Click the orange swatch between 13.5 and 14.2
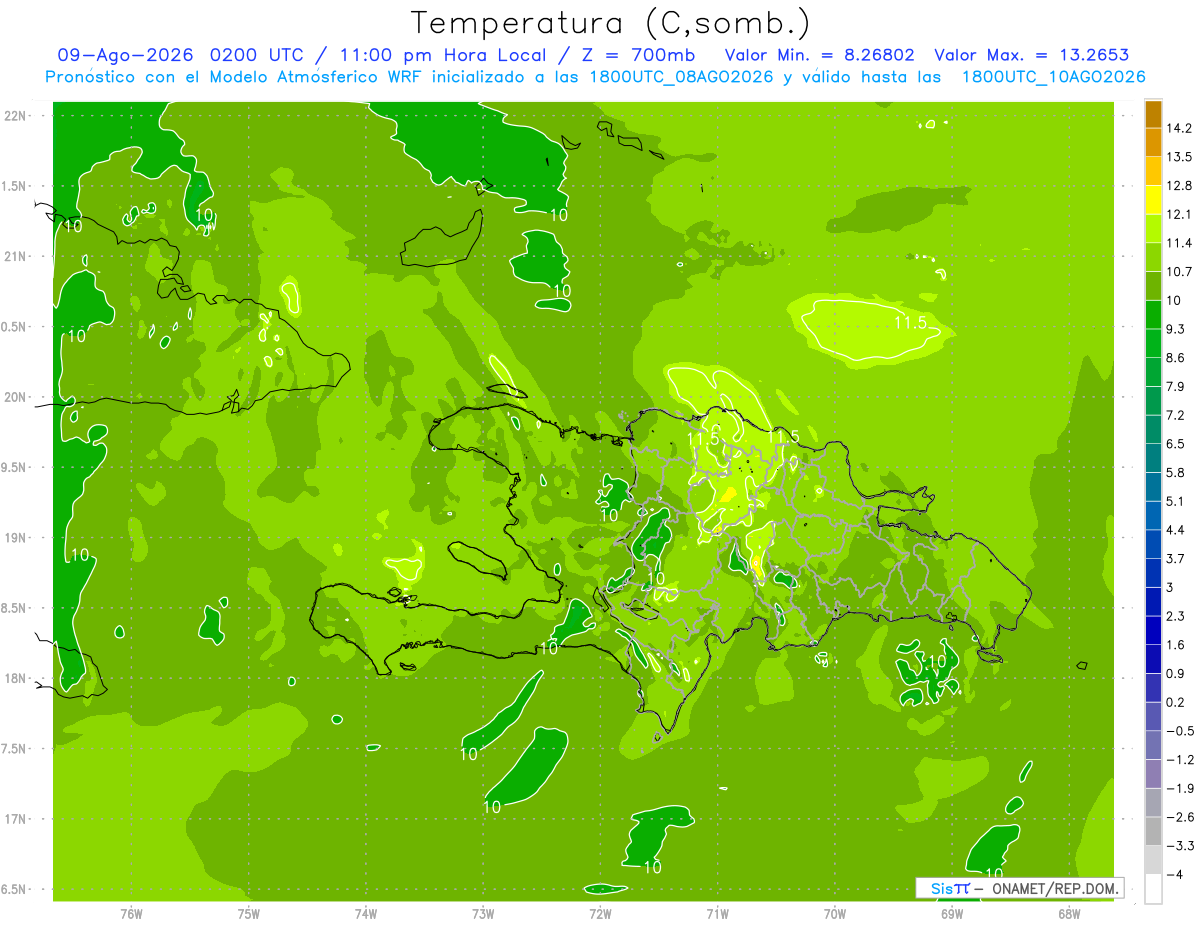1200x927 pixels. 1153,143
